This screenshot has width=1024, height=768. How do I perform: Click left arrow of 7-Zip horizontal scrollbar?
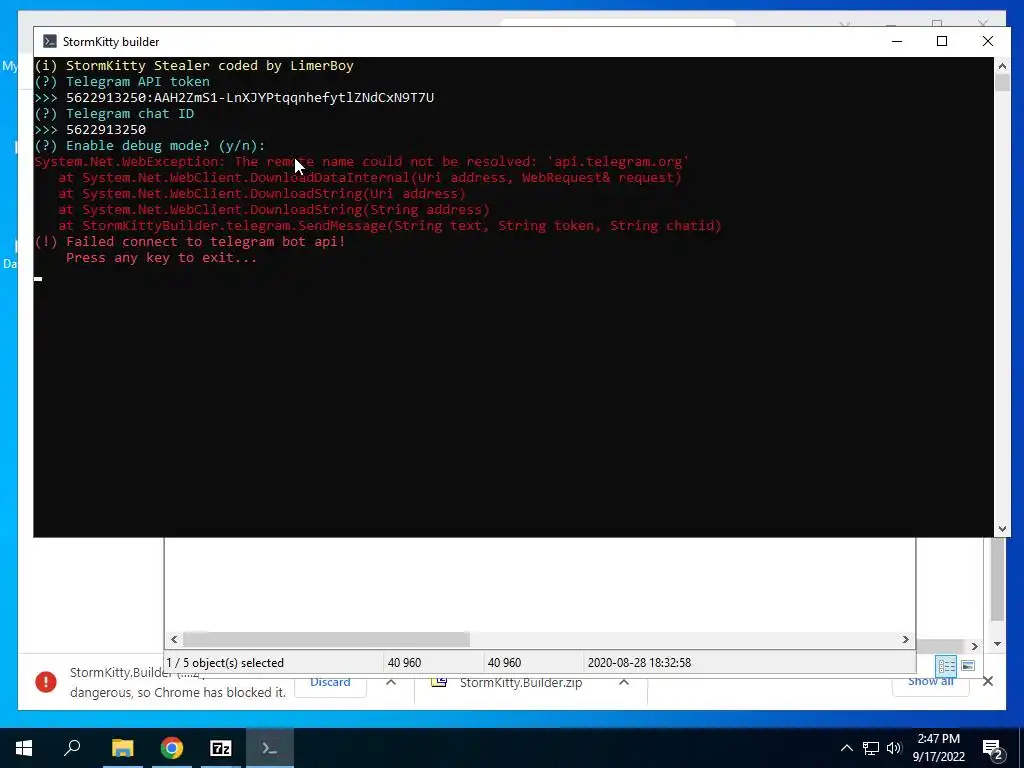click(174, 639)
